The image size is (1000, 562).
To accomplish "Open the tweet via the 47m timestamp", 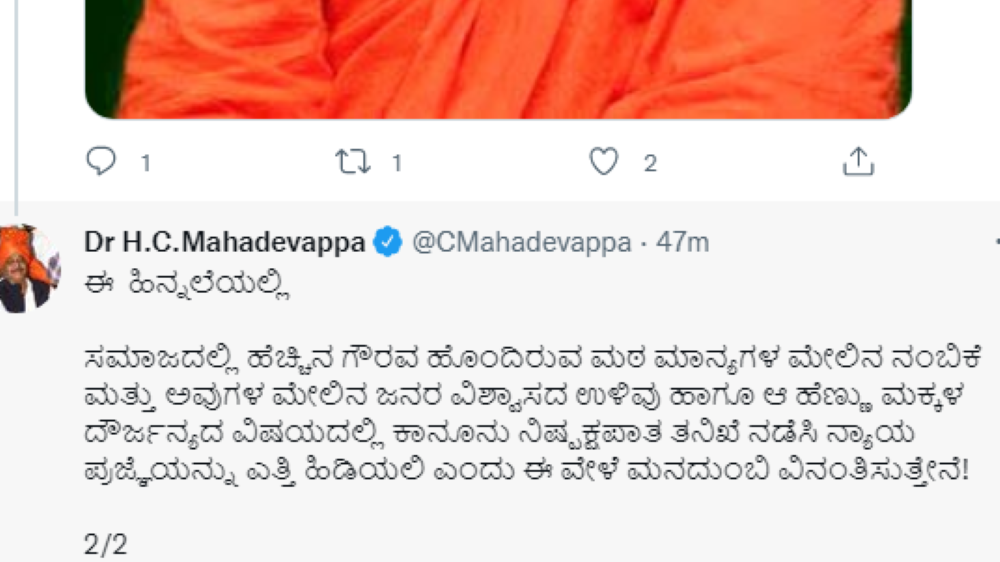I will pos(682,242).
